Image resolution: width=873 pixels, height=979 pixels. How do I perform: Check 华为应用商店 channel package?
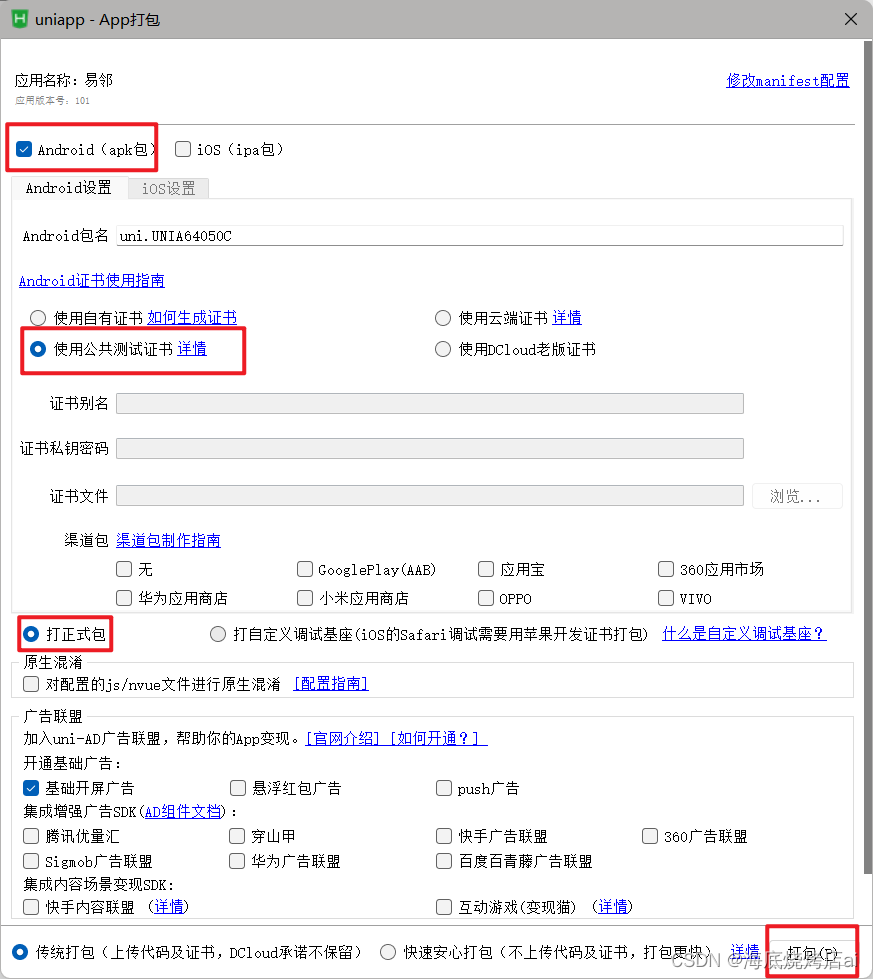124,598
